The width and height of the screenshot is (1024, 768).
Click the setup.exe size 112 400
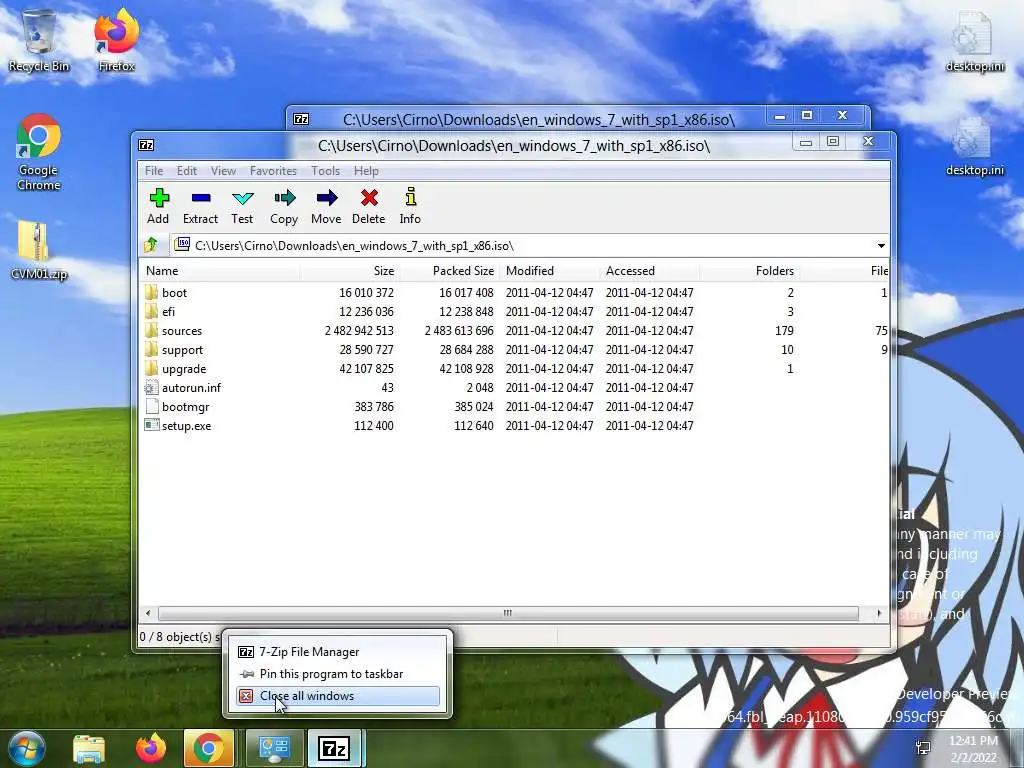[x=374, y=425]
